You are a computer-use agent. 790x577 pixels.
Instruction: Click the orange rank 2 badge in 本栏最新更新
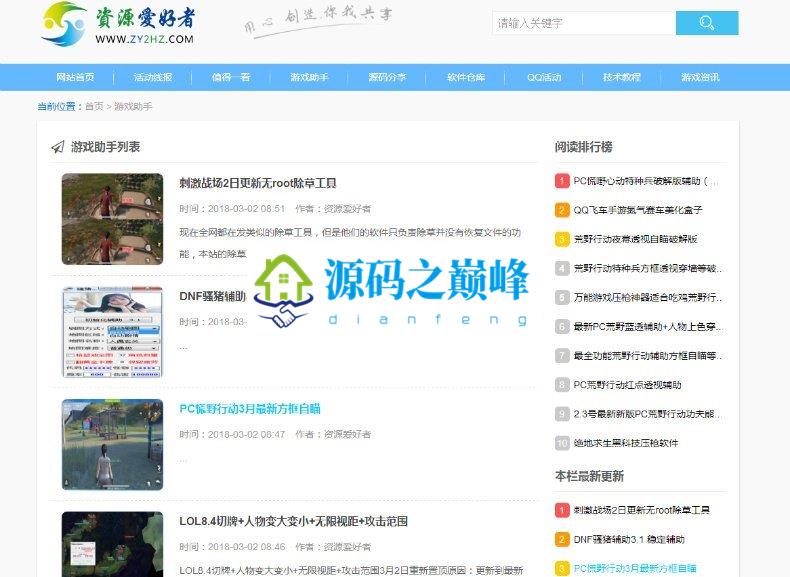point(562,539)
